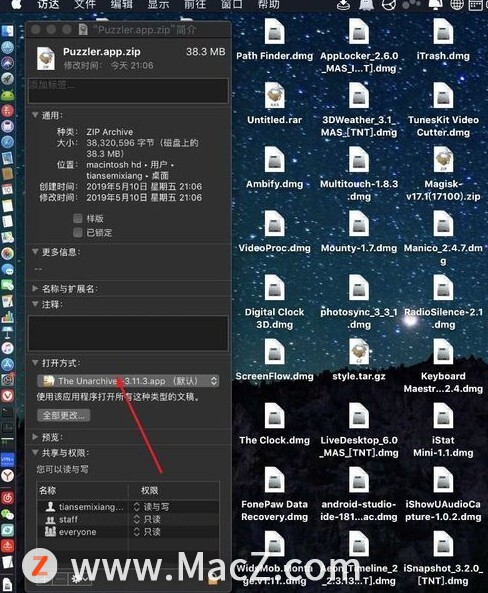Collapse the 共享与权限 section
The width and height of the screenshot is (488, 593).
tap(35, 452)
